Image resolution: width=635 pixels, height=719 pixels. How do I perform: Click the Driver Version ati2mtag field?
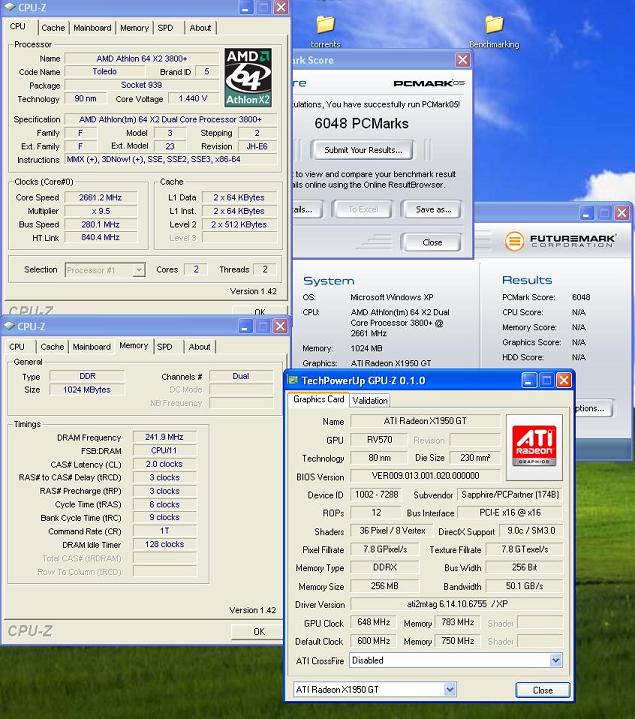click(457, 604)
